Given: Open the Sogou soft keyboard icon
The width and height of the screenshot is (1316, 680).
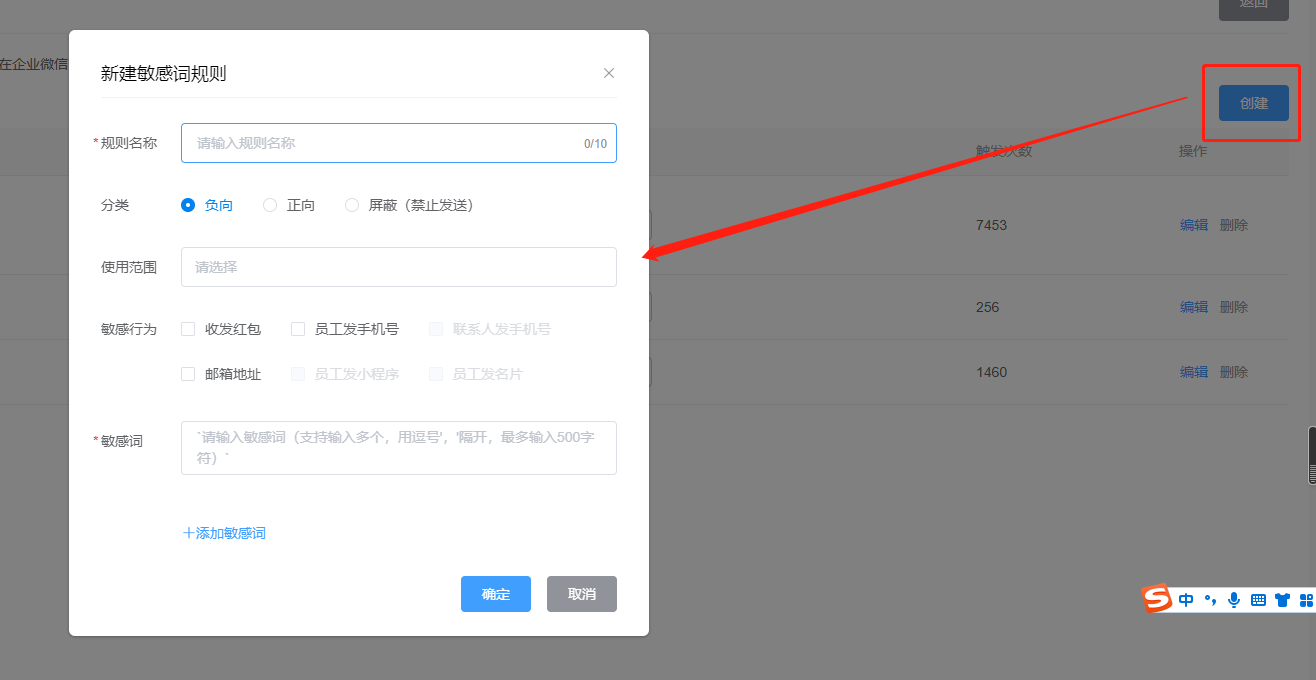Looking at the screenshot, I should pos(1258,600).
